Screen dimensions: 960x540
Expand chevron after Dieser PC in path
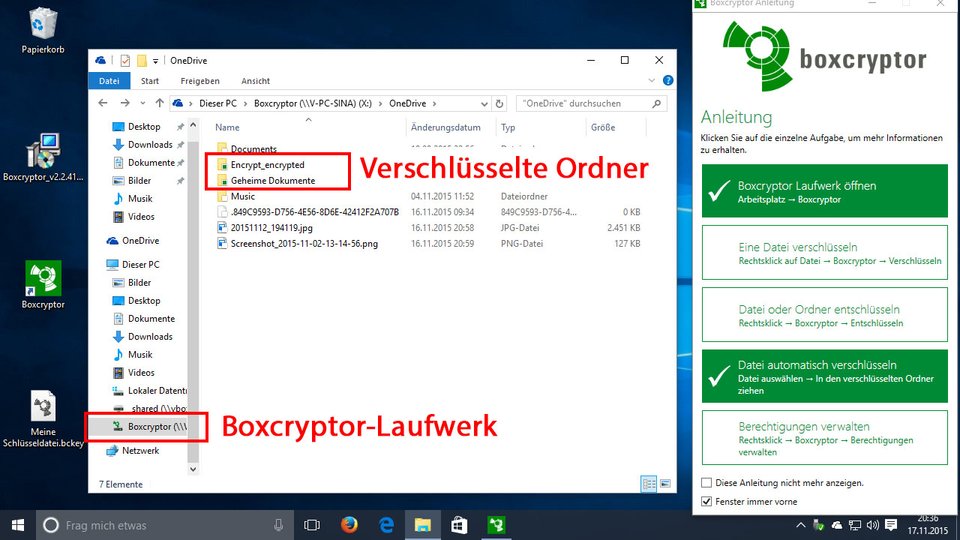(245, 103)
